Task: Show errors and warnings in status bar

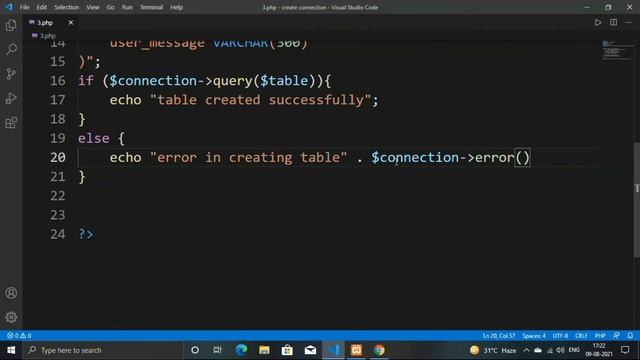Action: pos(19,336)
